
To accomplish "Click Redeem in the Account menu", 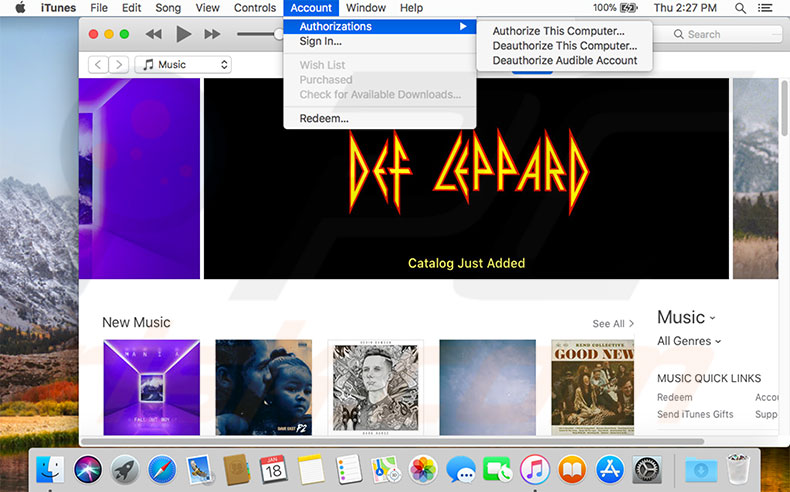I will point(324,118).
